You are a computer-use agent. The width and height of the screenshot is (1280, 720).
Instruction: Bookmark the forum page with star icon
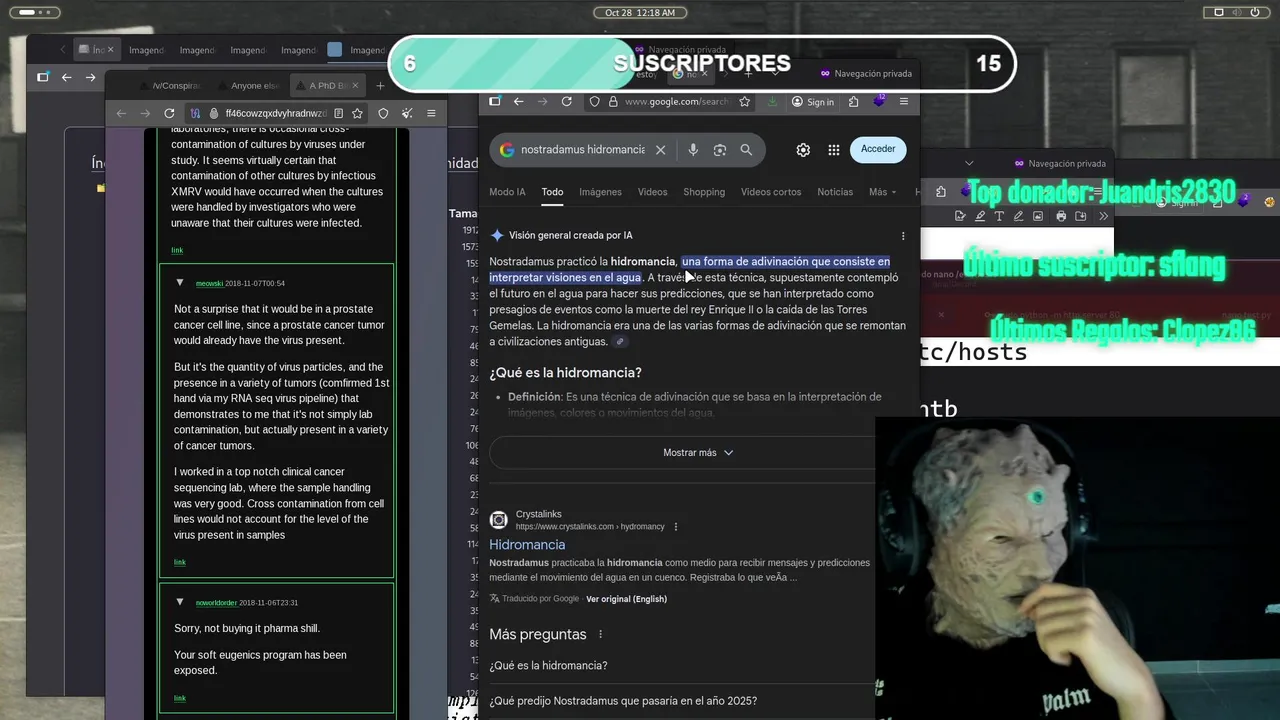tap(357, 113)
